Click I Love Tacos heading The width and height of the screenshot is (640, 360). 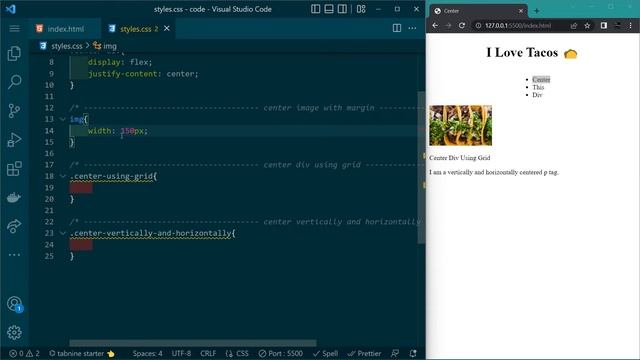click(x=532, y=53)
